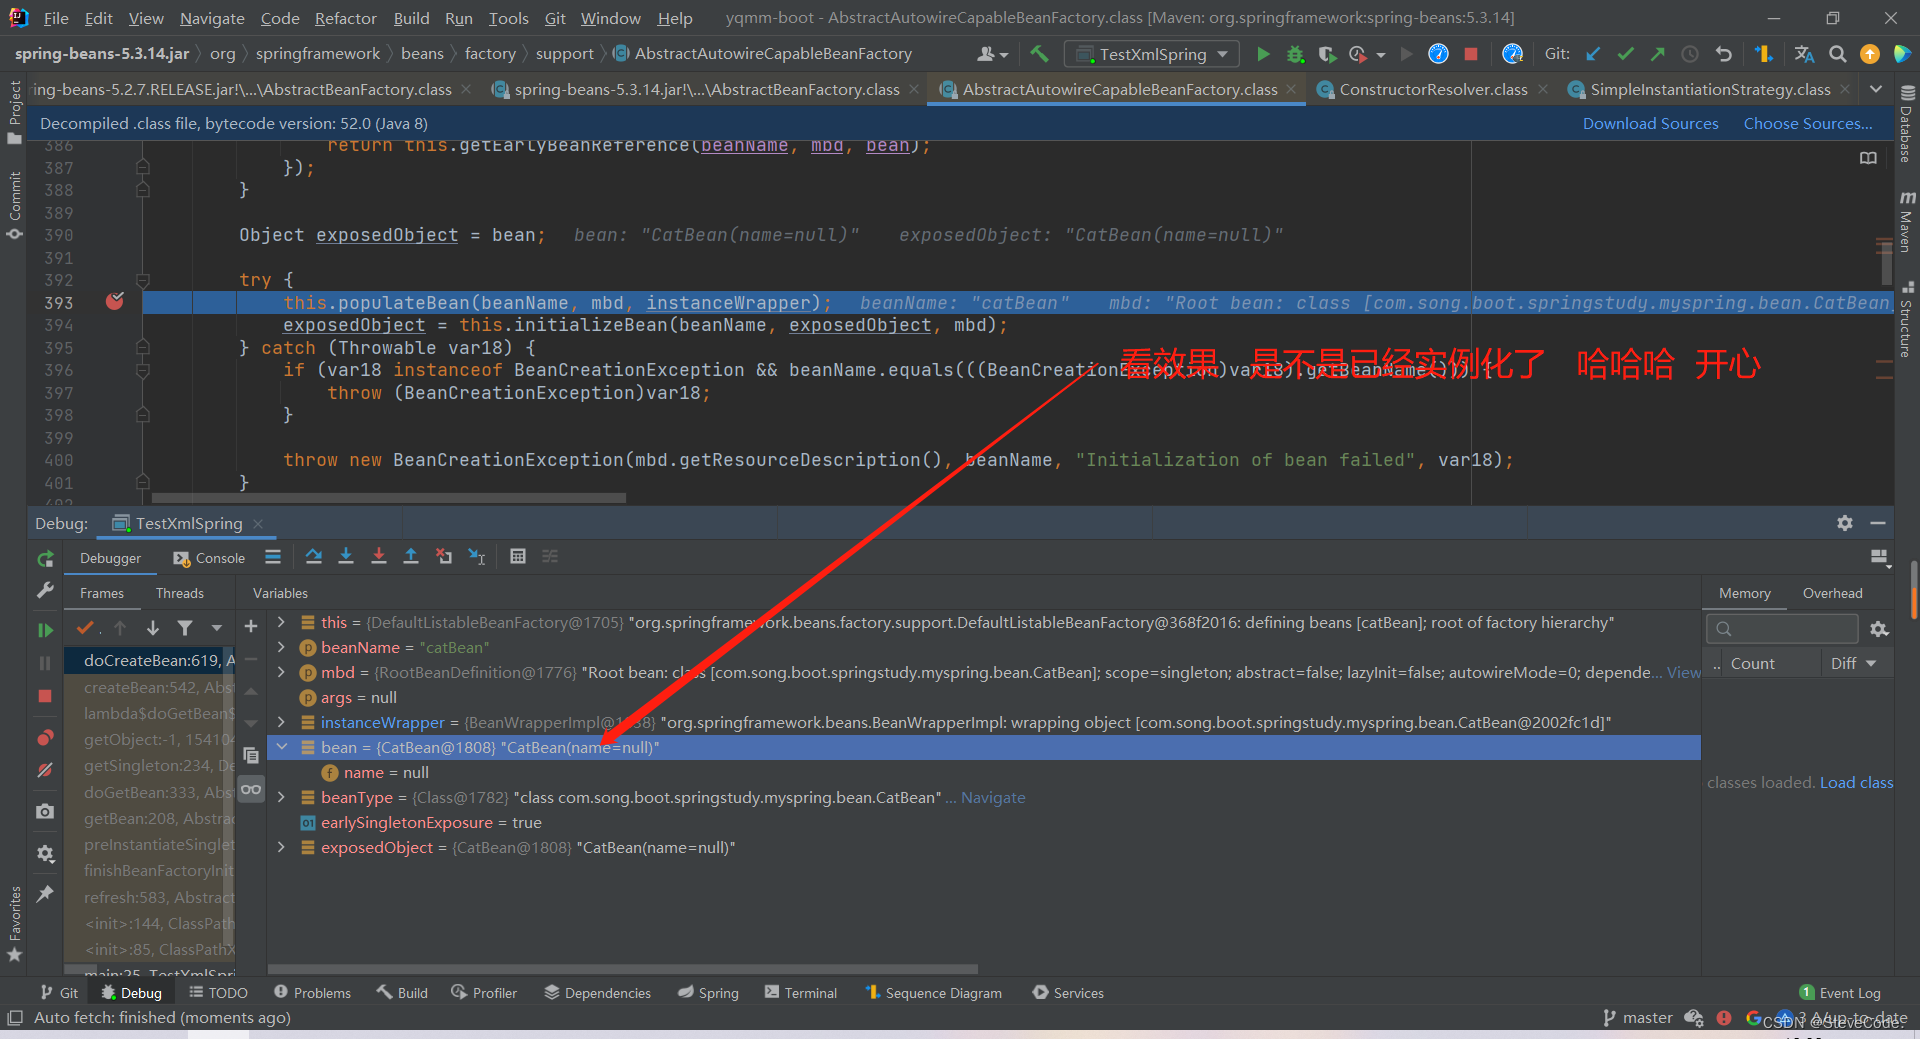The height and width of the screenshot is (1039, 1920).
Task: Expand the exposedObject variable node
Action: coord(282,847)
